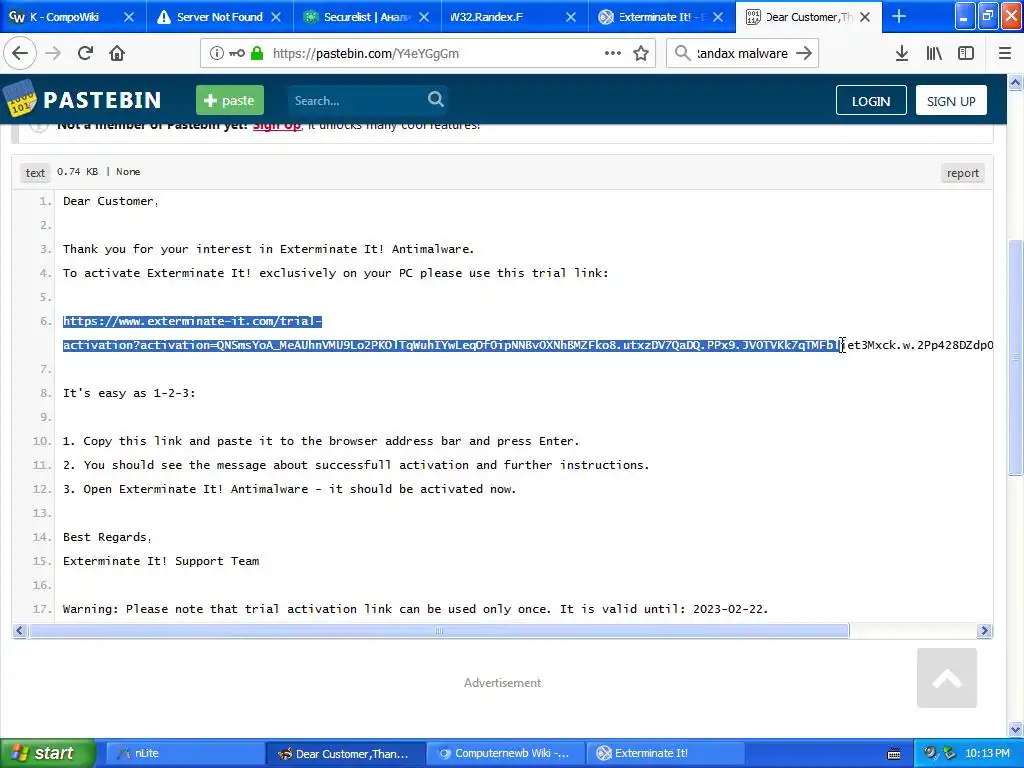Switch to Server Not Found tab
Image resolution: width=1024 pixels, height=768 pixels.
click(x=219, y=17)
